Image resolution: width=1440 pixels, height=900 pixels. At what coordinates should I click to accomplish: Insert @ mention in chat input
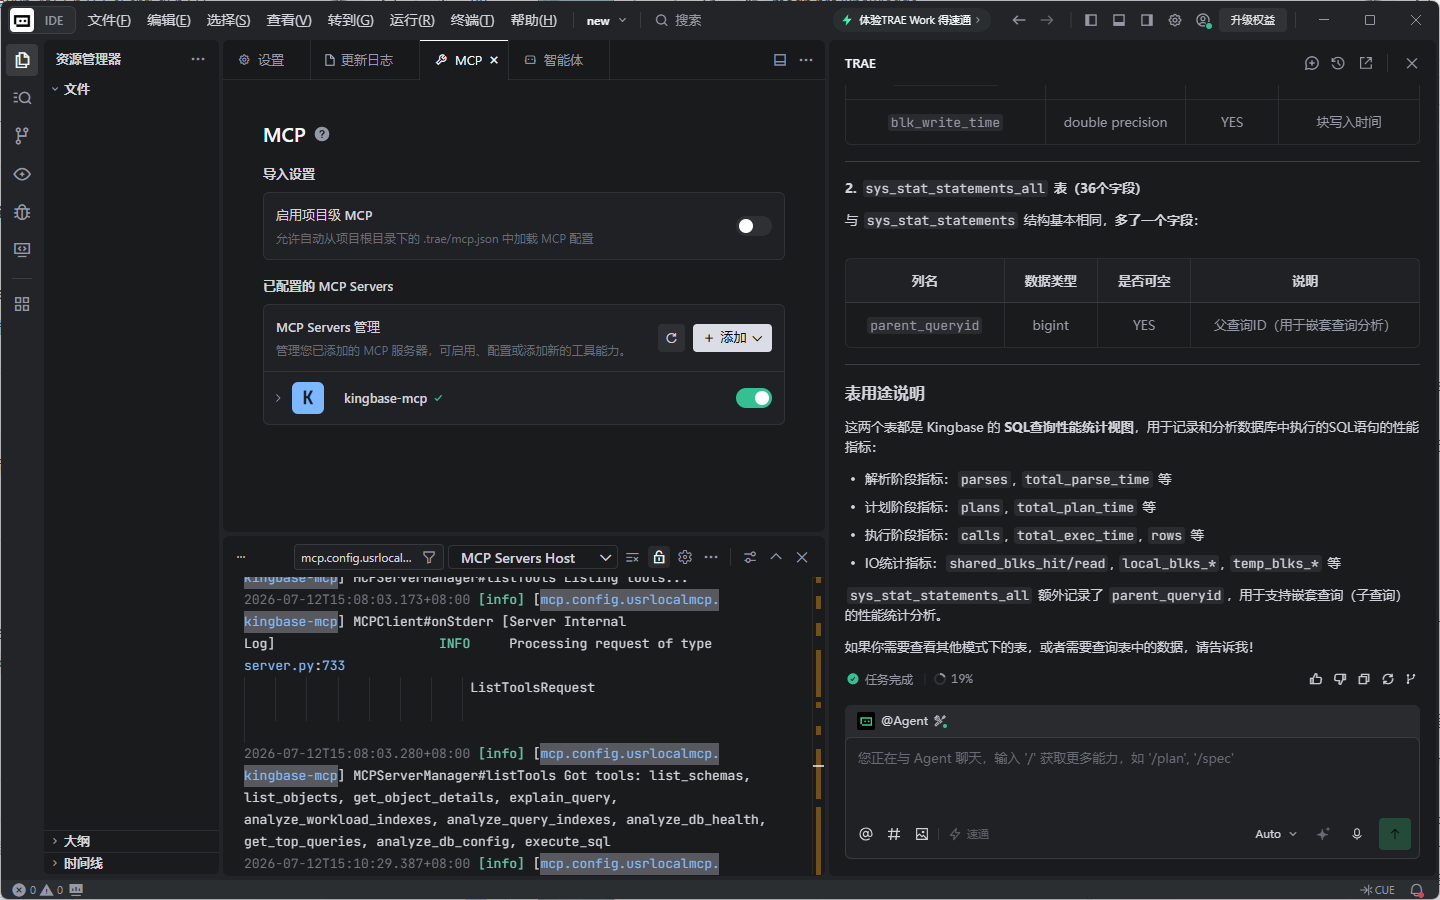tap(866, 834)
